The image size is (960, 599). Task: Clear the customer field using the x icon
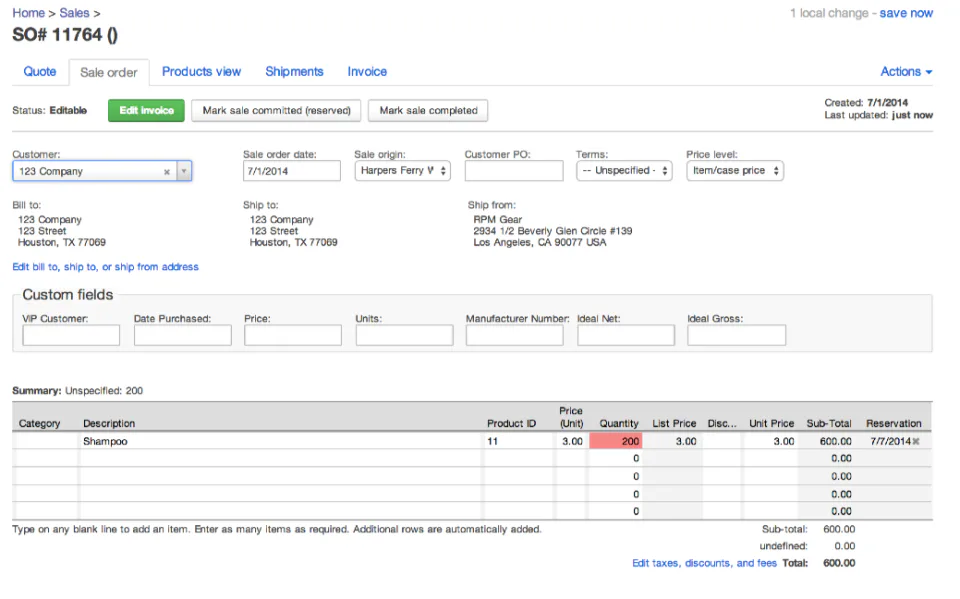[x=168, y=170]
